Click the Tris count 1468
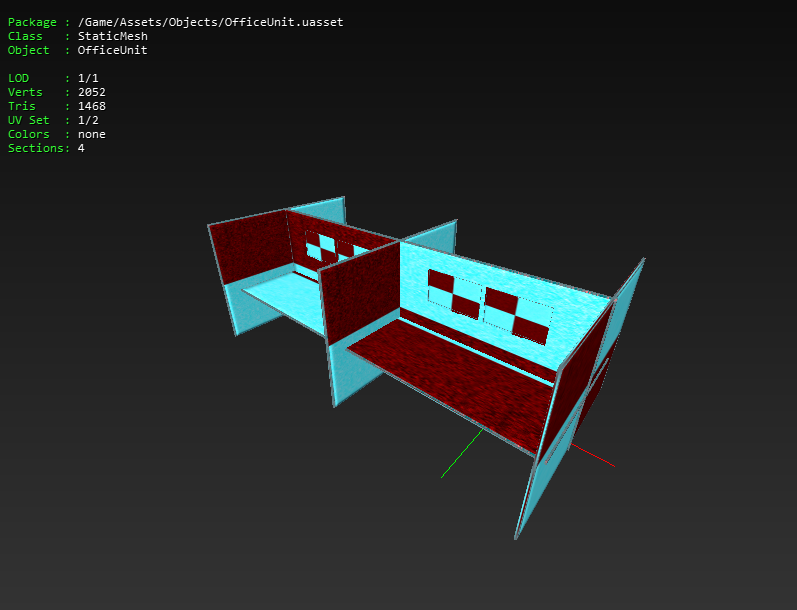Viewport: 797px width, 610px height. [x=91, y=106]
